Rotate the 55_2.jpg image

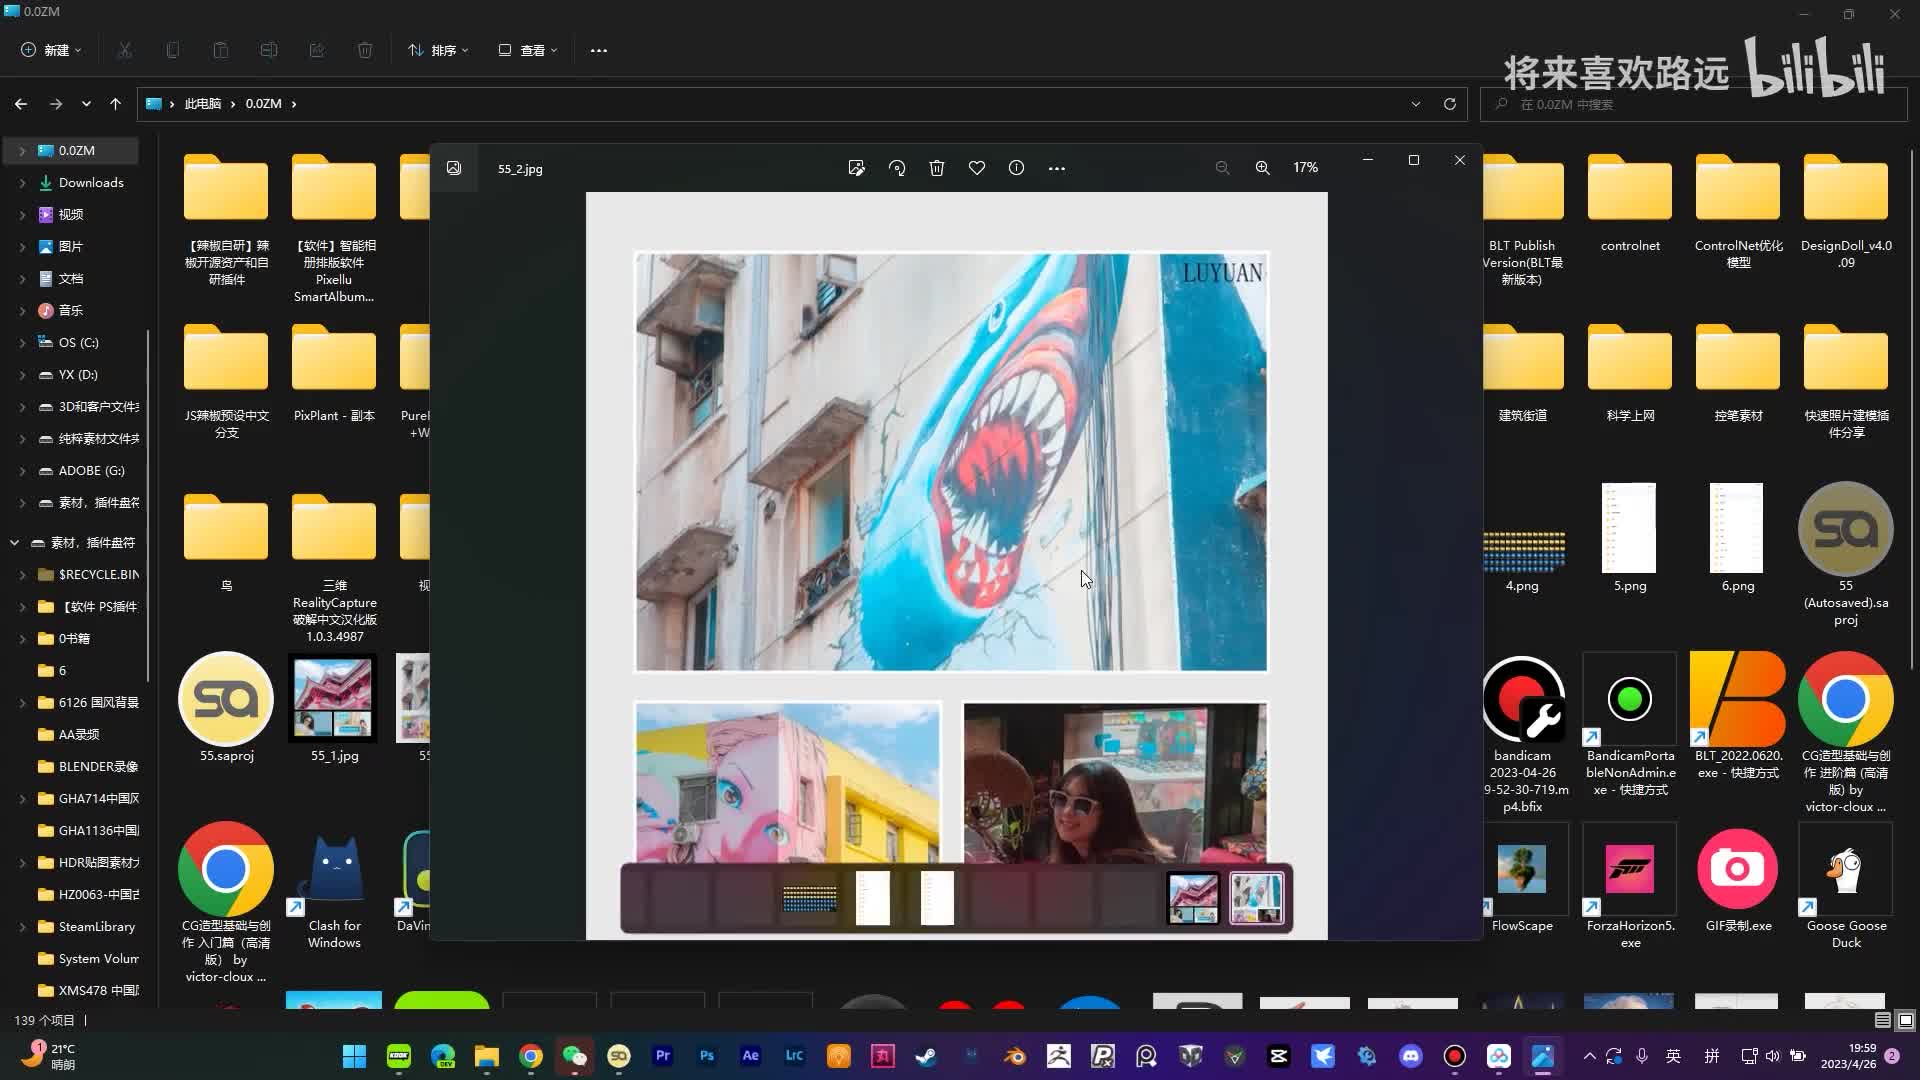click(x=897, y=168)
